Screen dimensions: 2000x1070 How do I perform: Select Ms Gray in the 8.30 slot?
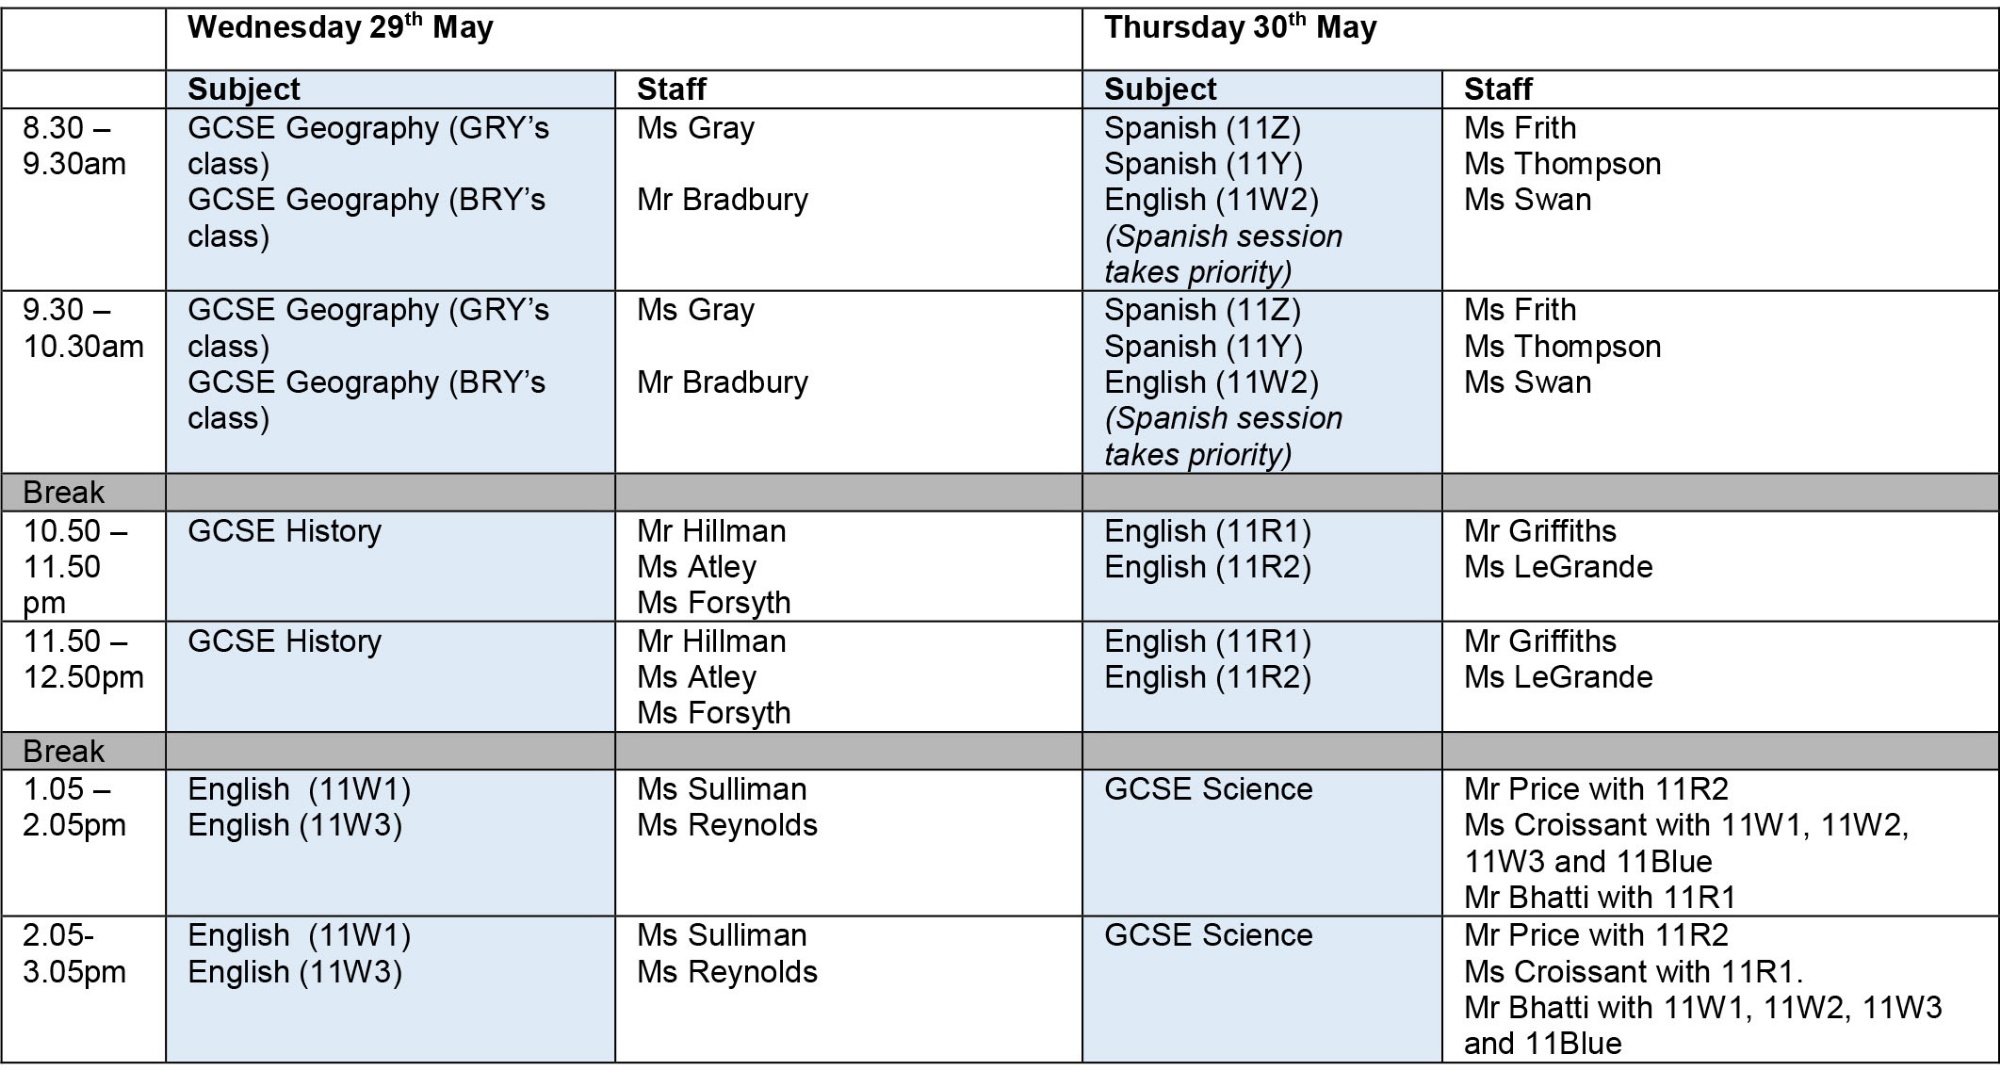point(696,129)
